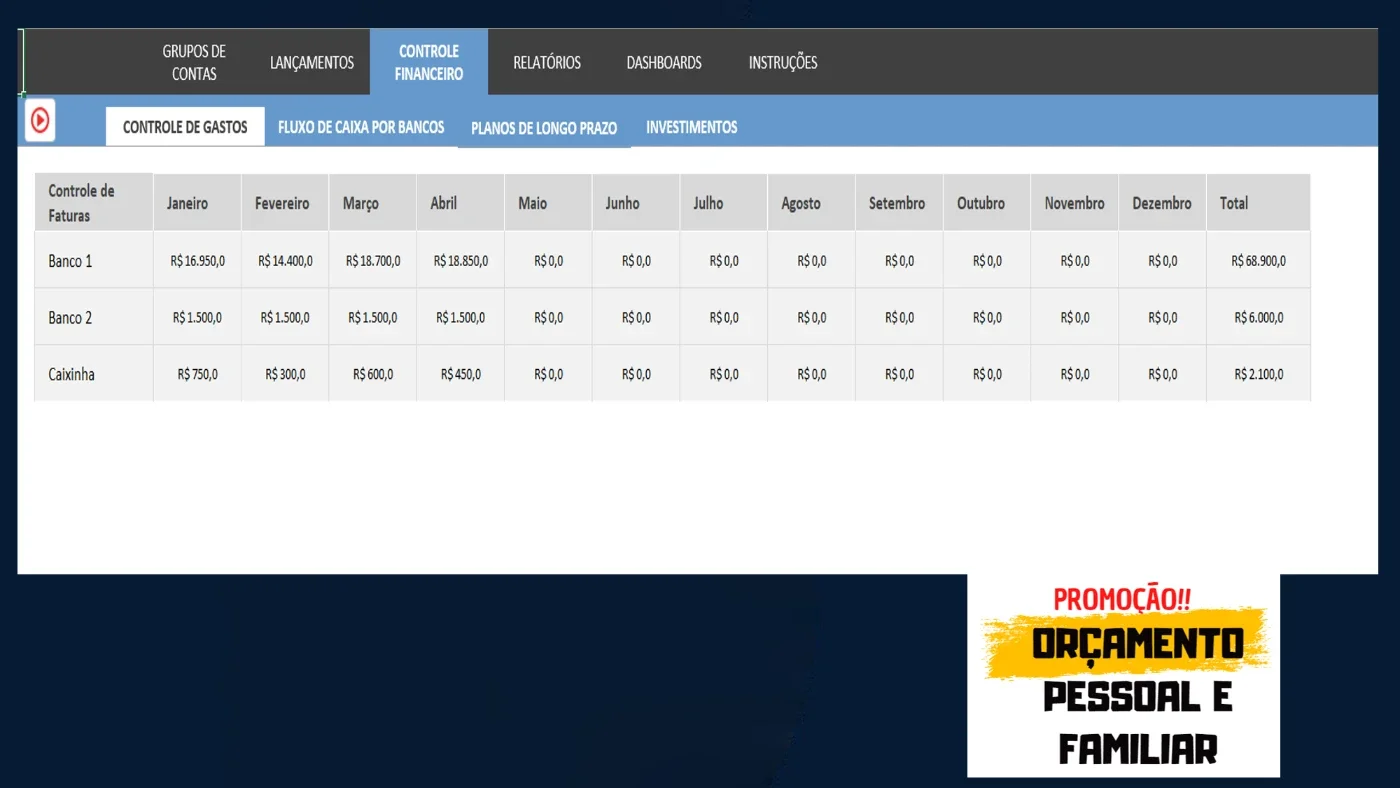Click the Total column header
This screenshot has height=788, width=1400.
(x=1259, y=203)
